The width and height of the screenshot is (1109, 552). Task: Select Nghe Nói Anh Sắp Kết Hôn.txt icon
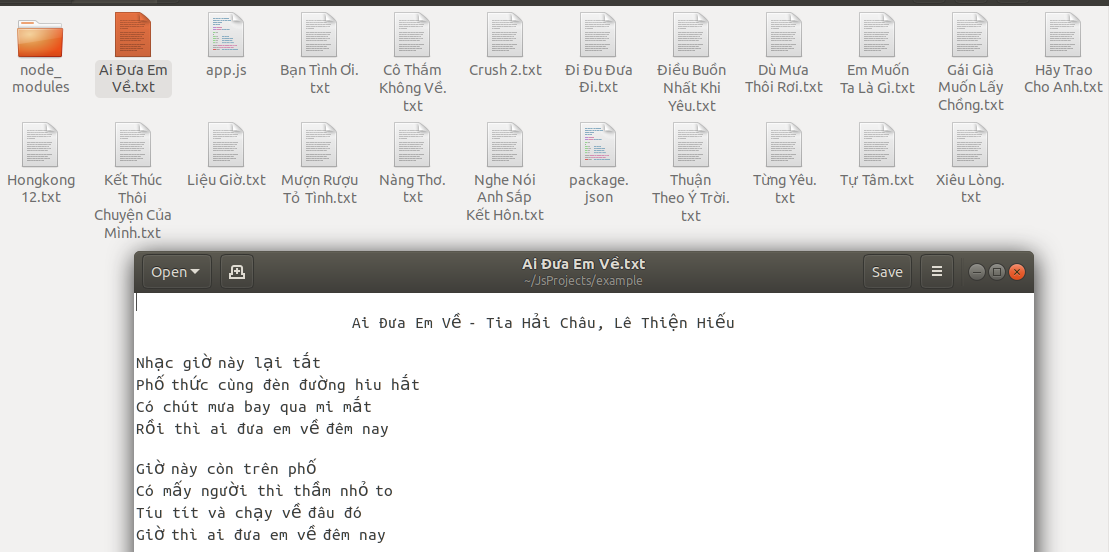[x=505, y=145]
